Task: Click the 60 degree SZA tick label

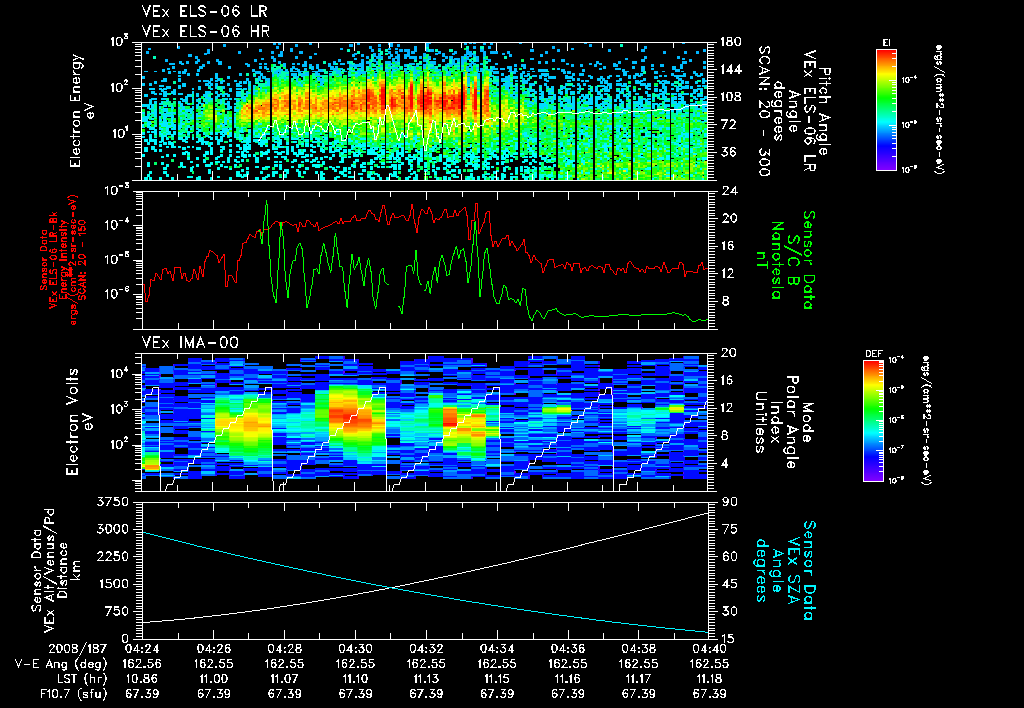Action: (x=729, y=556)
